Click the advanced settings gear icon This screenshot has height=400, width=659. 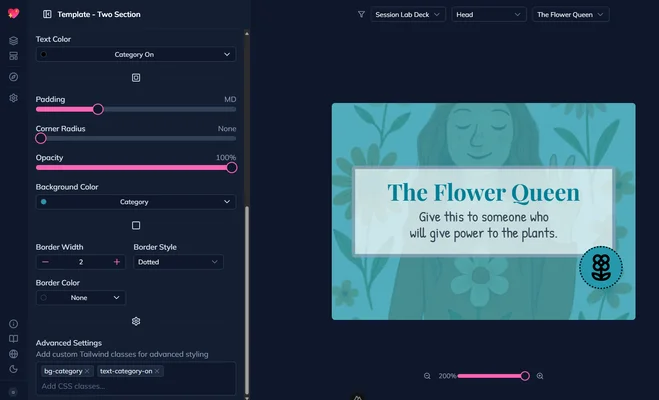[x=136, y=321]
